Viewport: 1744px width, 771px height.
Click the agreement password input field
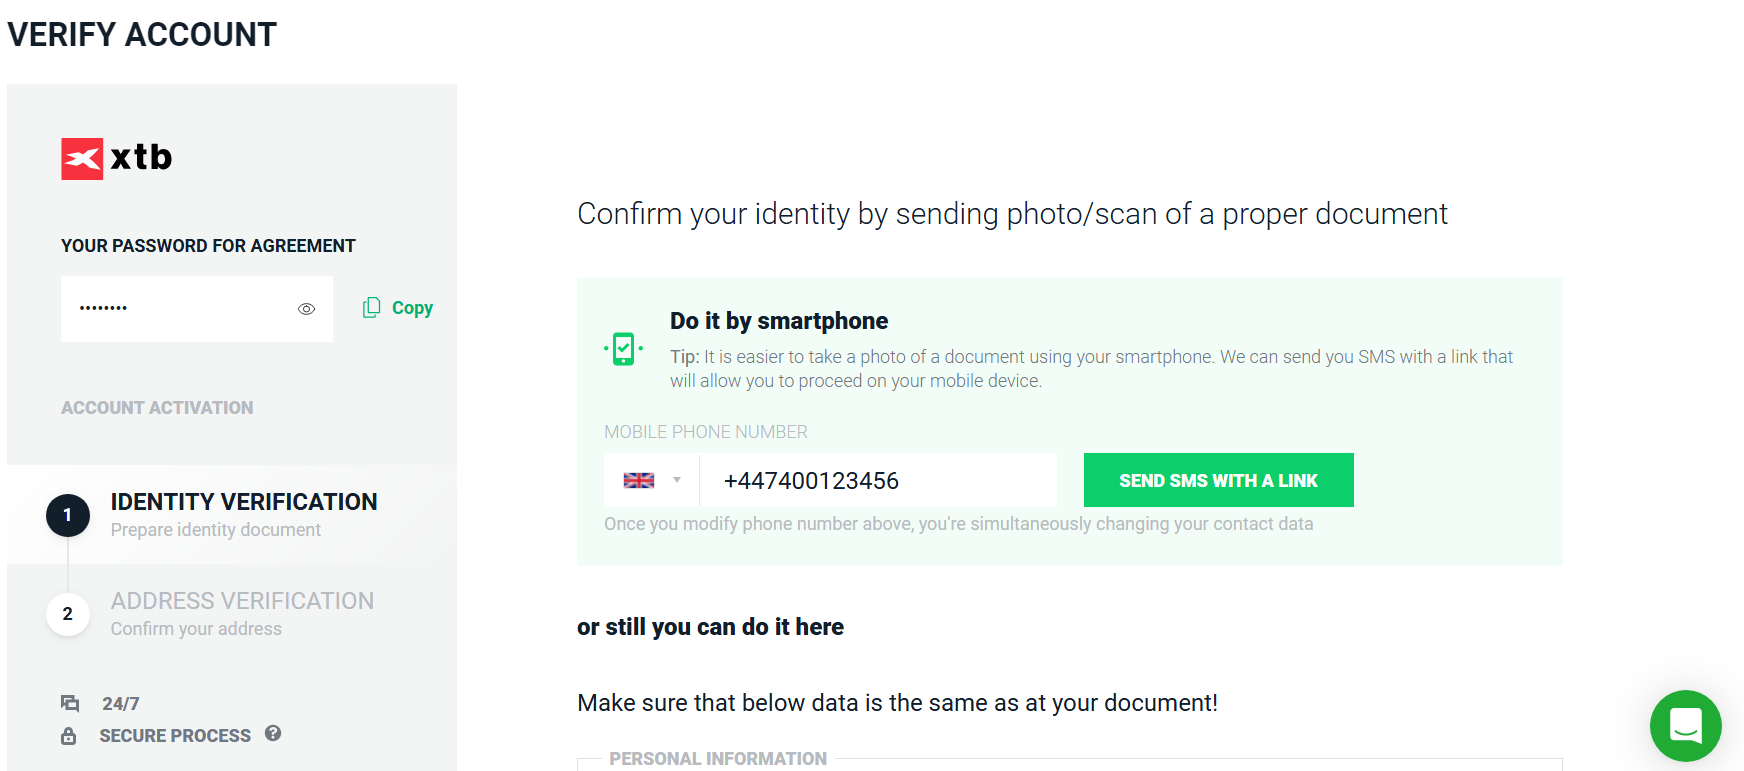[180, 309]
